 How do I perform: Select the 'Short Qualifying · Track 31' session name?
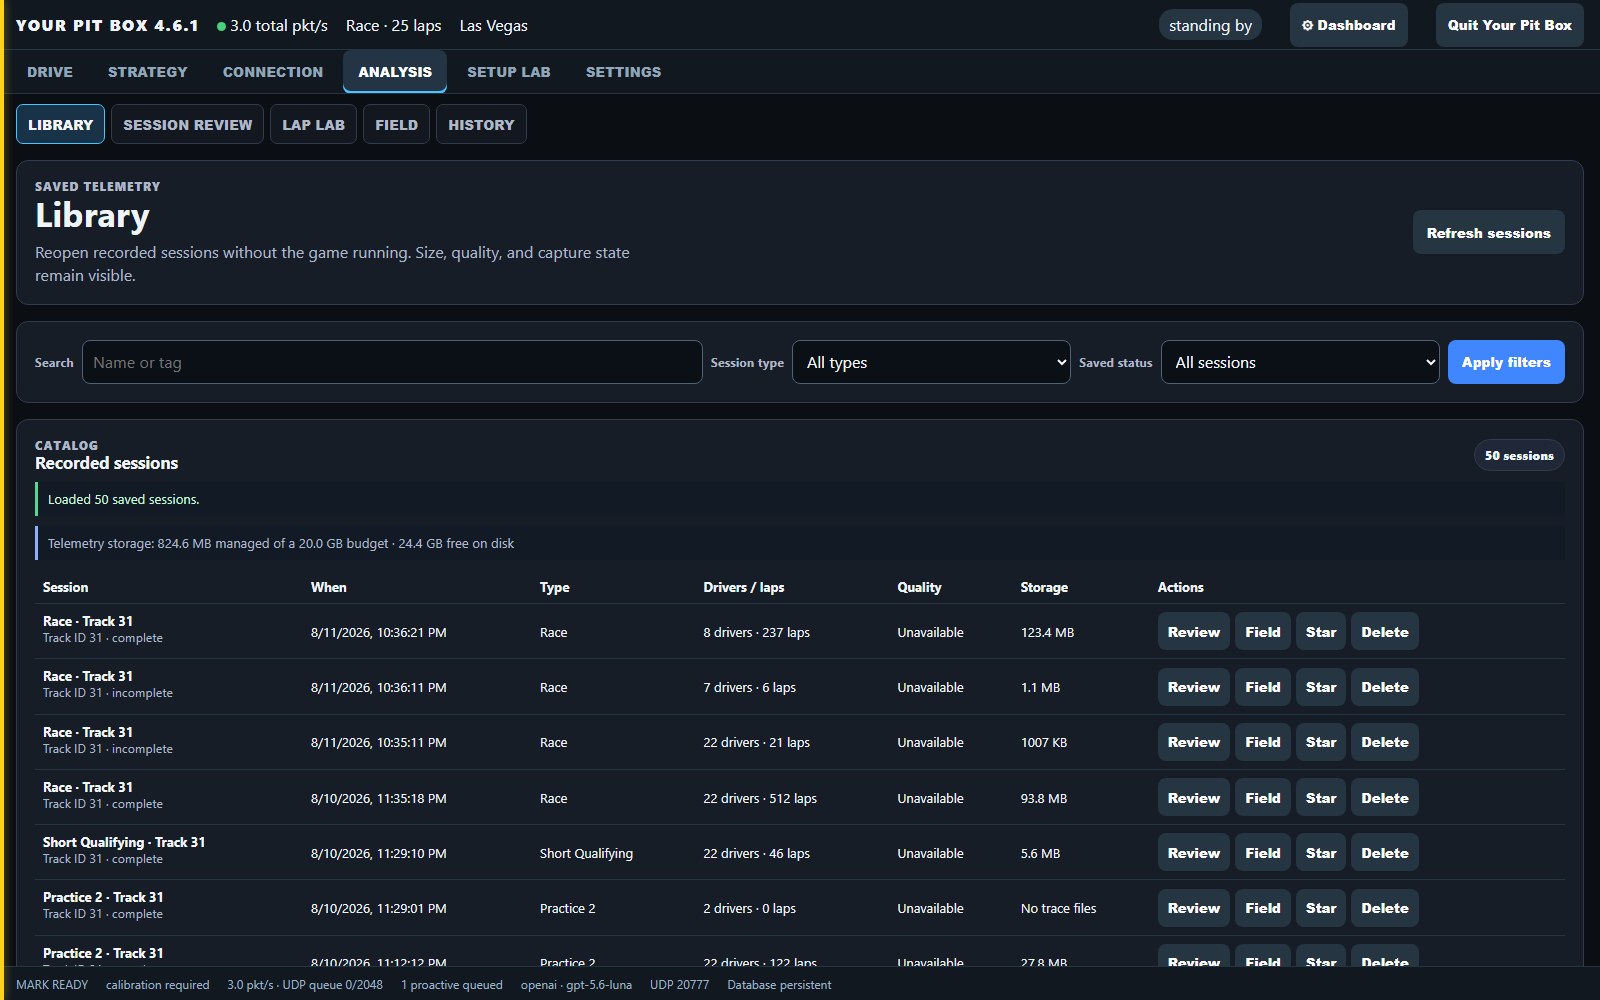point(124,842)
